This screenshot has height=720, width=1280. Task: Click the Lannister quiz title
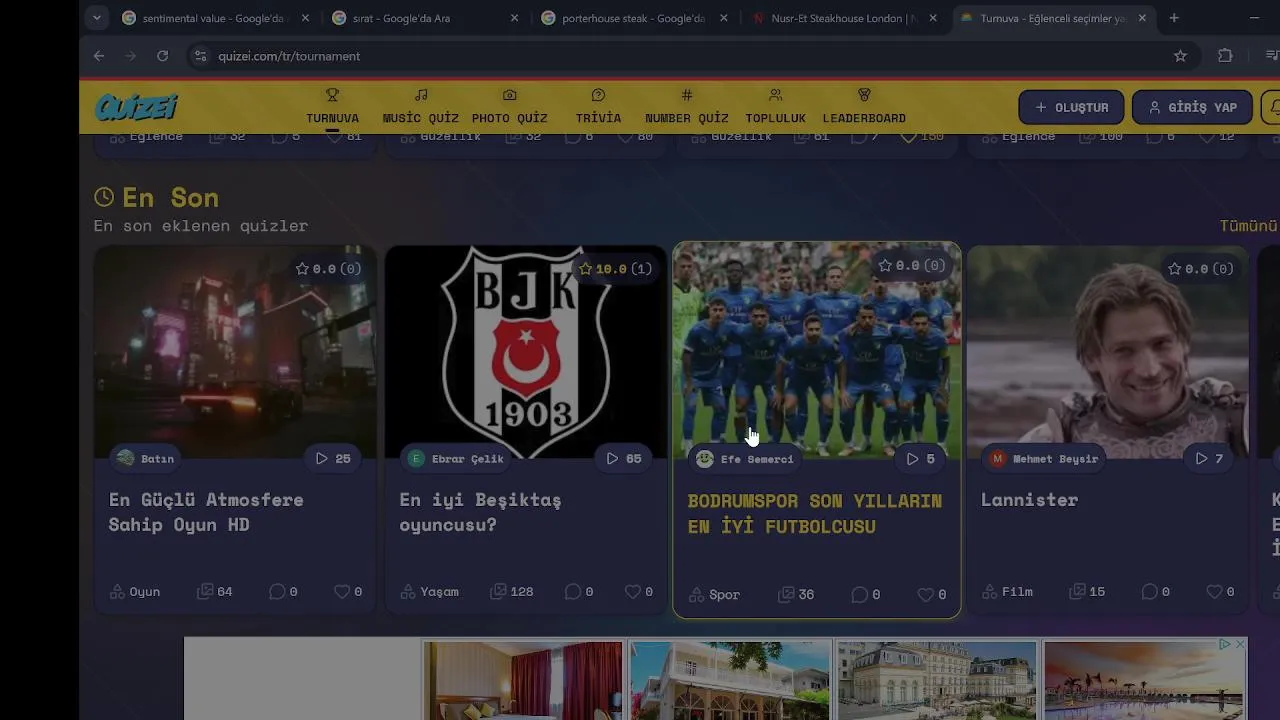coord(1029,500)
